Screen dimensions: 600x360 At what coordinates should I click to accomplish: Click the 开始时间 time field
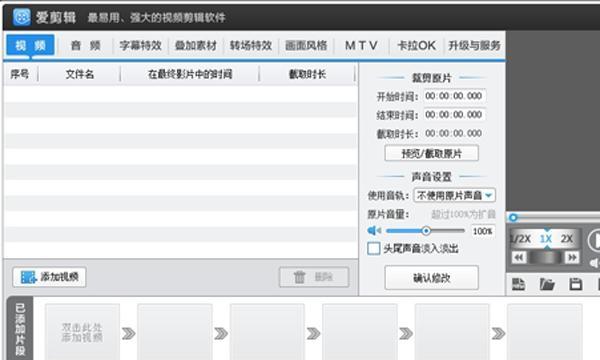[454, 96]
